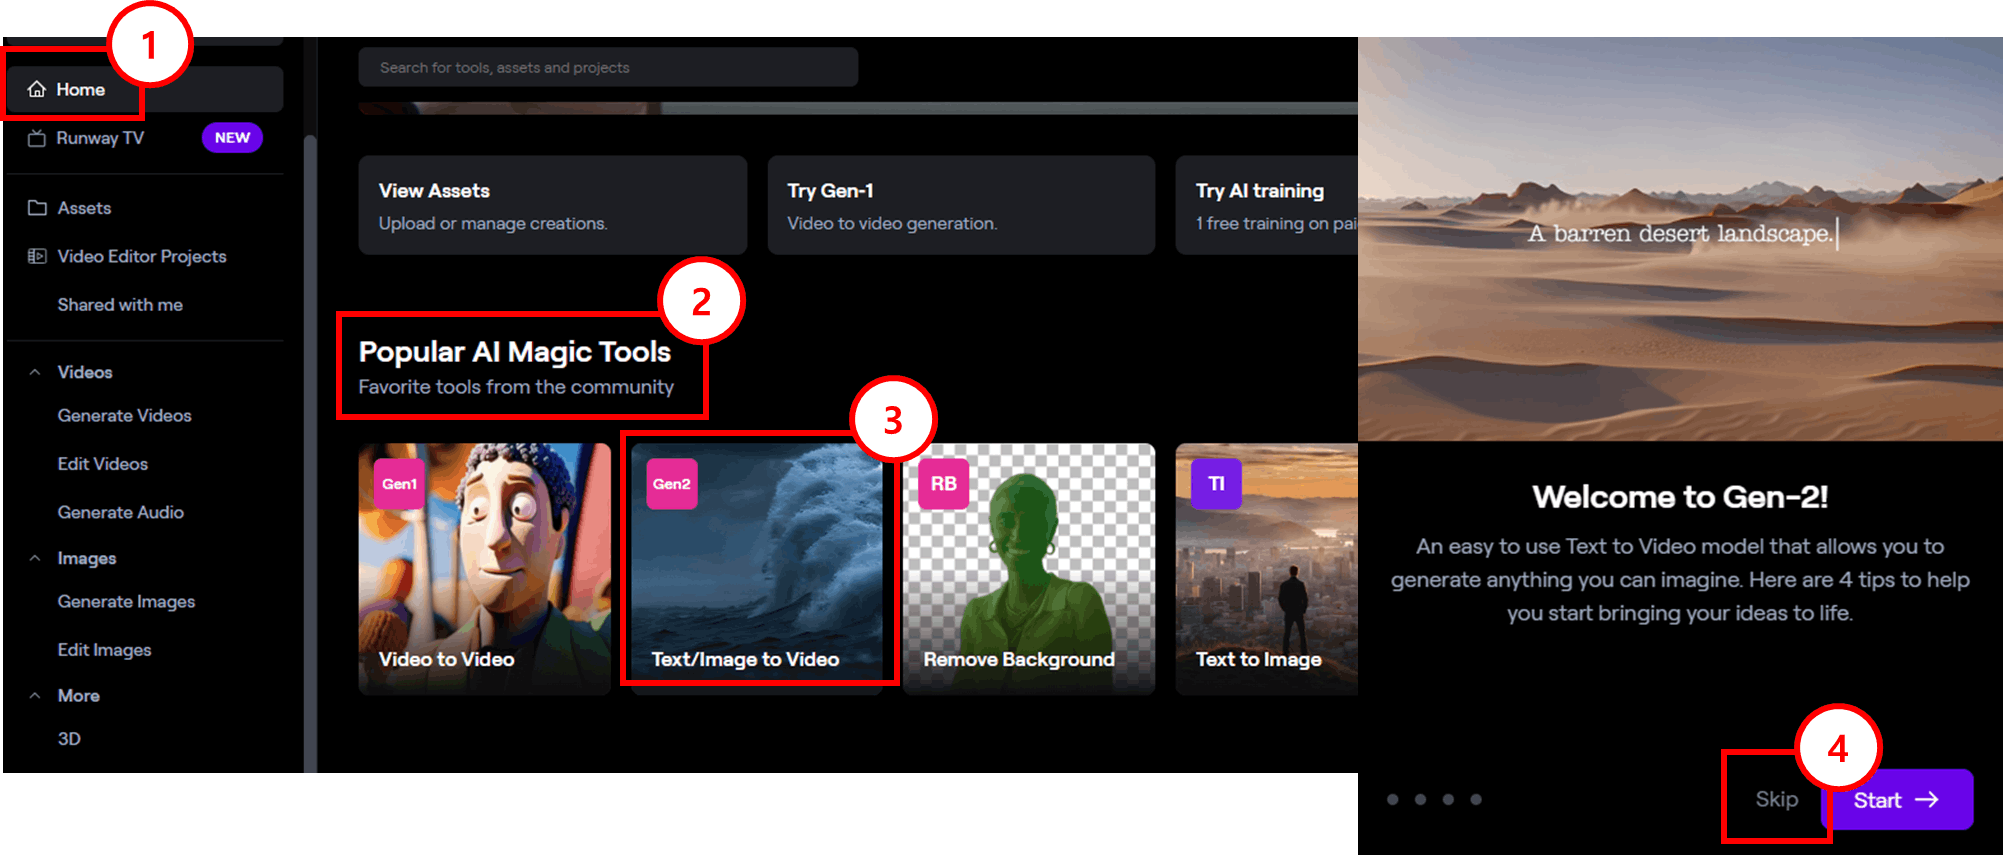Click the fourth onboarding page dot
Screen dimensions: 2003x855
[1476, 800]
